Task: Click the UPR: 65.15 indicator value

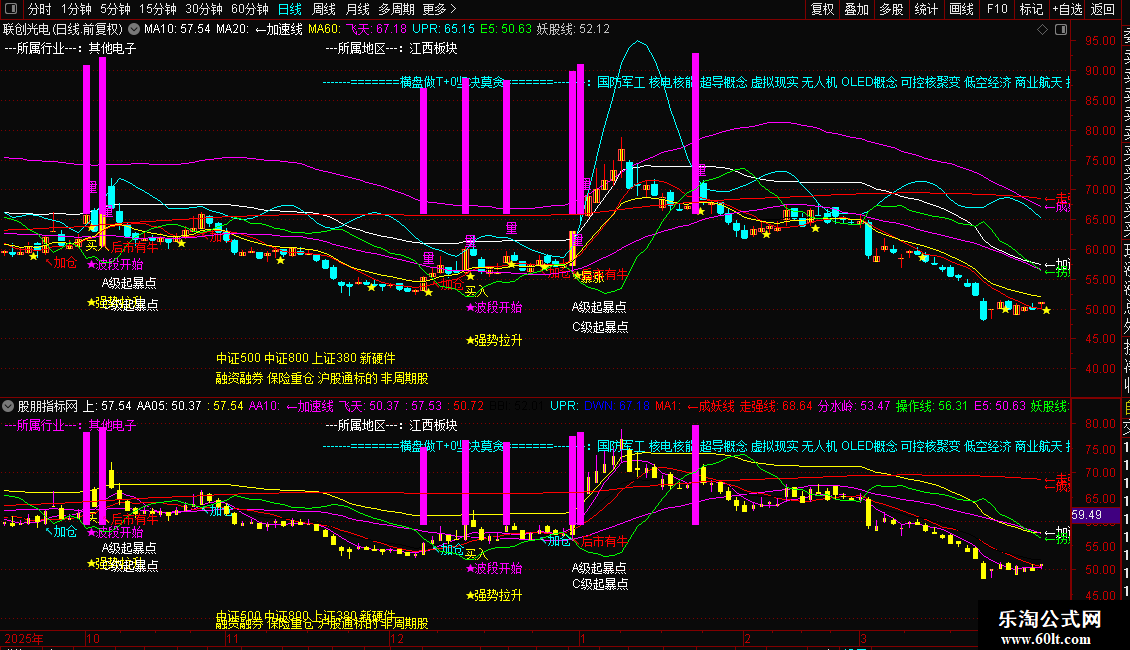Action: click(x=443, y=30)
